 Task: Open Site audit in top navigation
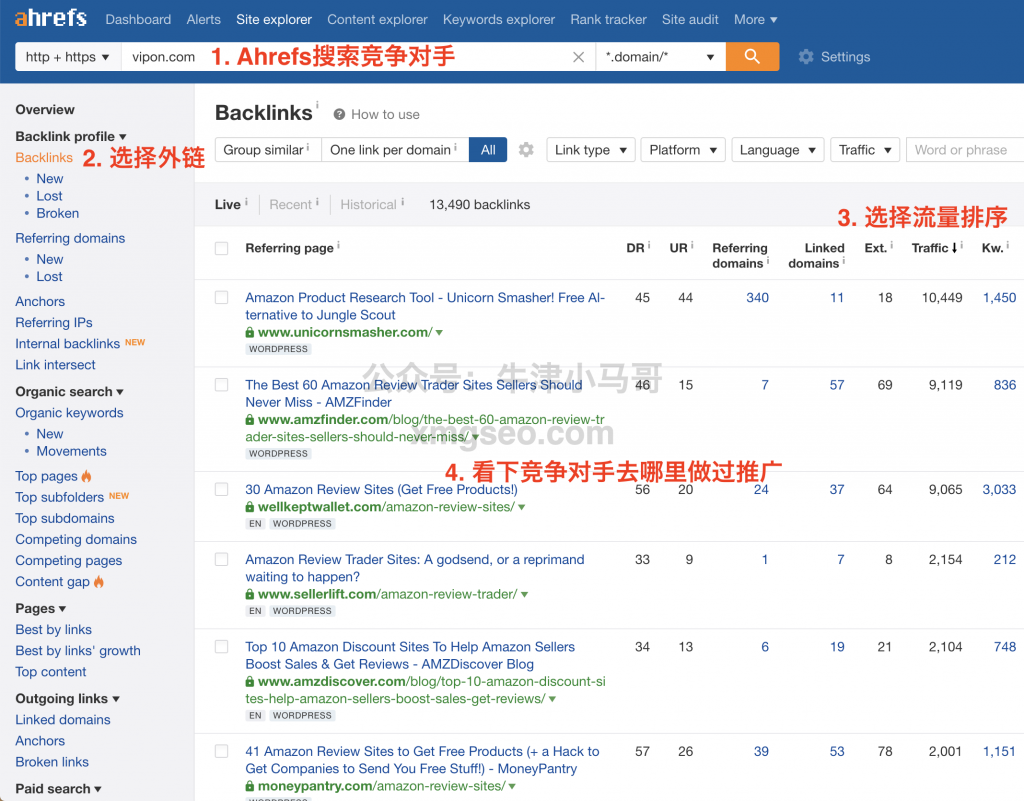click(690, 20)
